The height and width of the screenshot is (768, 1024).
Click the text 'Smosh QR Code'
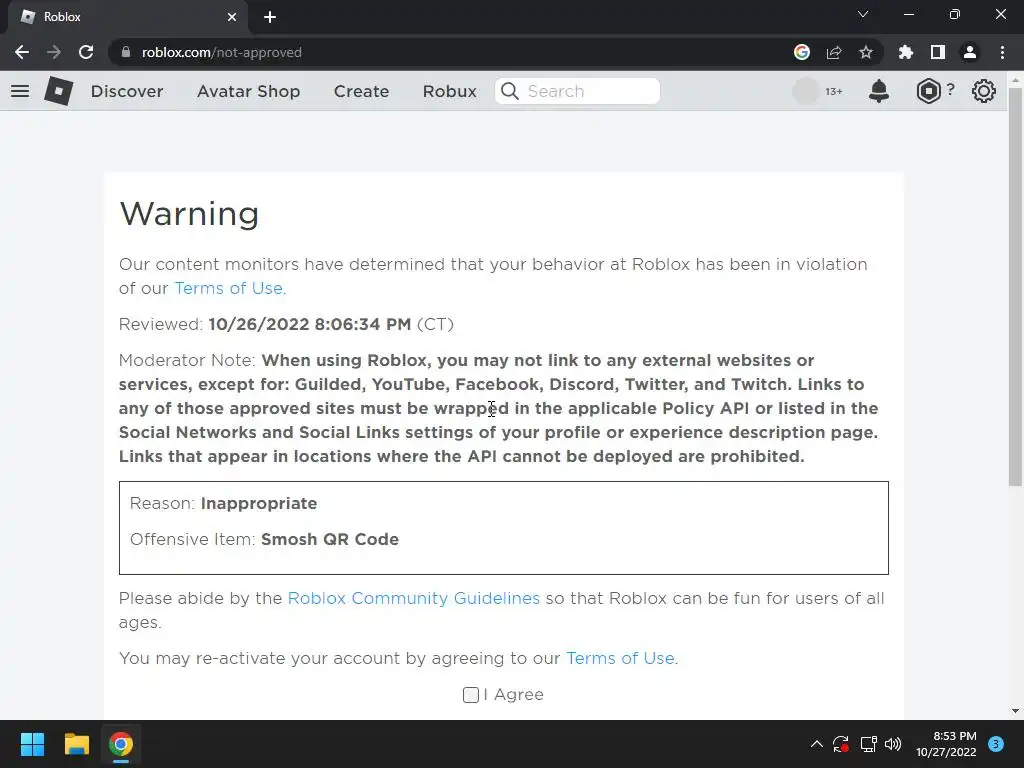pos(330,539)
